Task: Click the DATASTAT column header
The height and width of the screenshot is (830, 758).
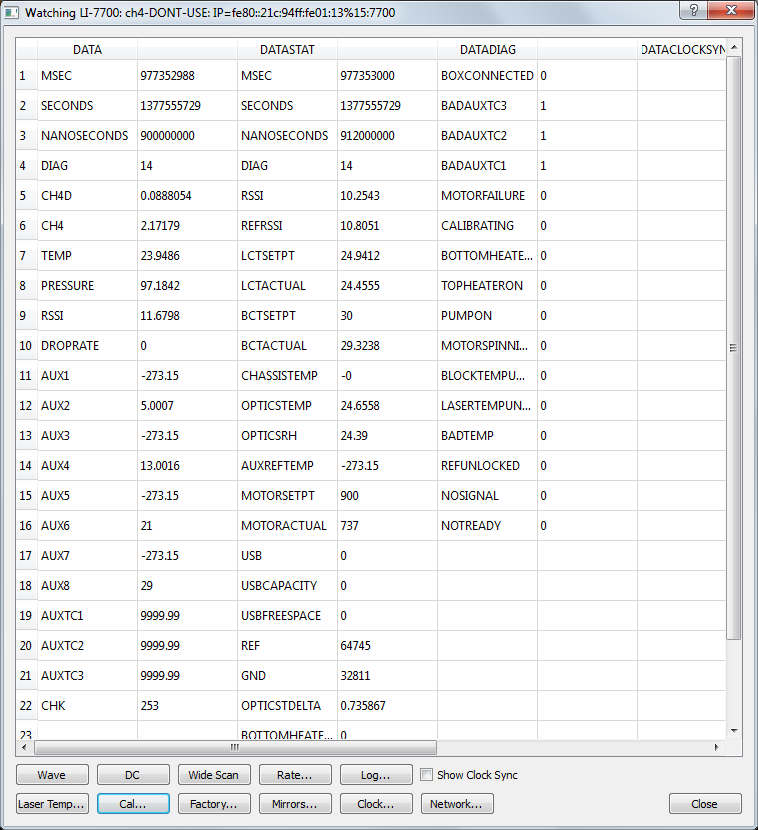Action: [287, 50]
